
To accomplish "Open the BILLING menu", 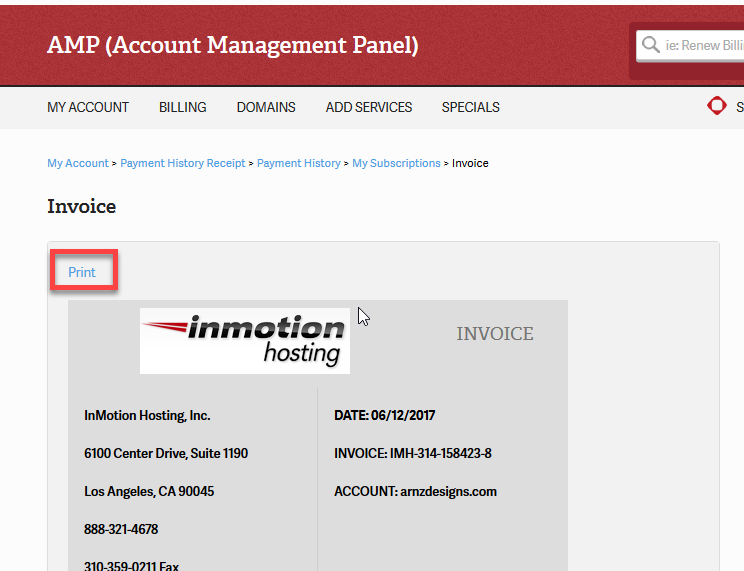I will click(x=183, y=107).
